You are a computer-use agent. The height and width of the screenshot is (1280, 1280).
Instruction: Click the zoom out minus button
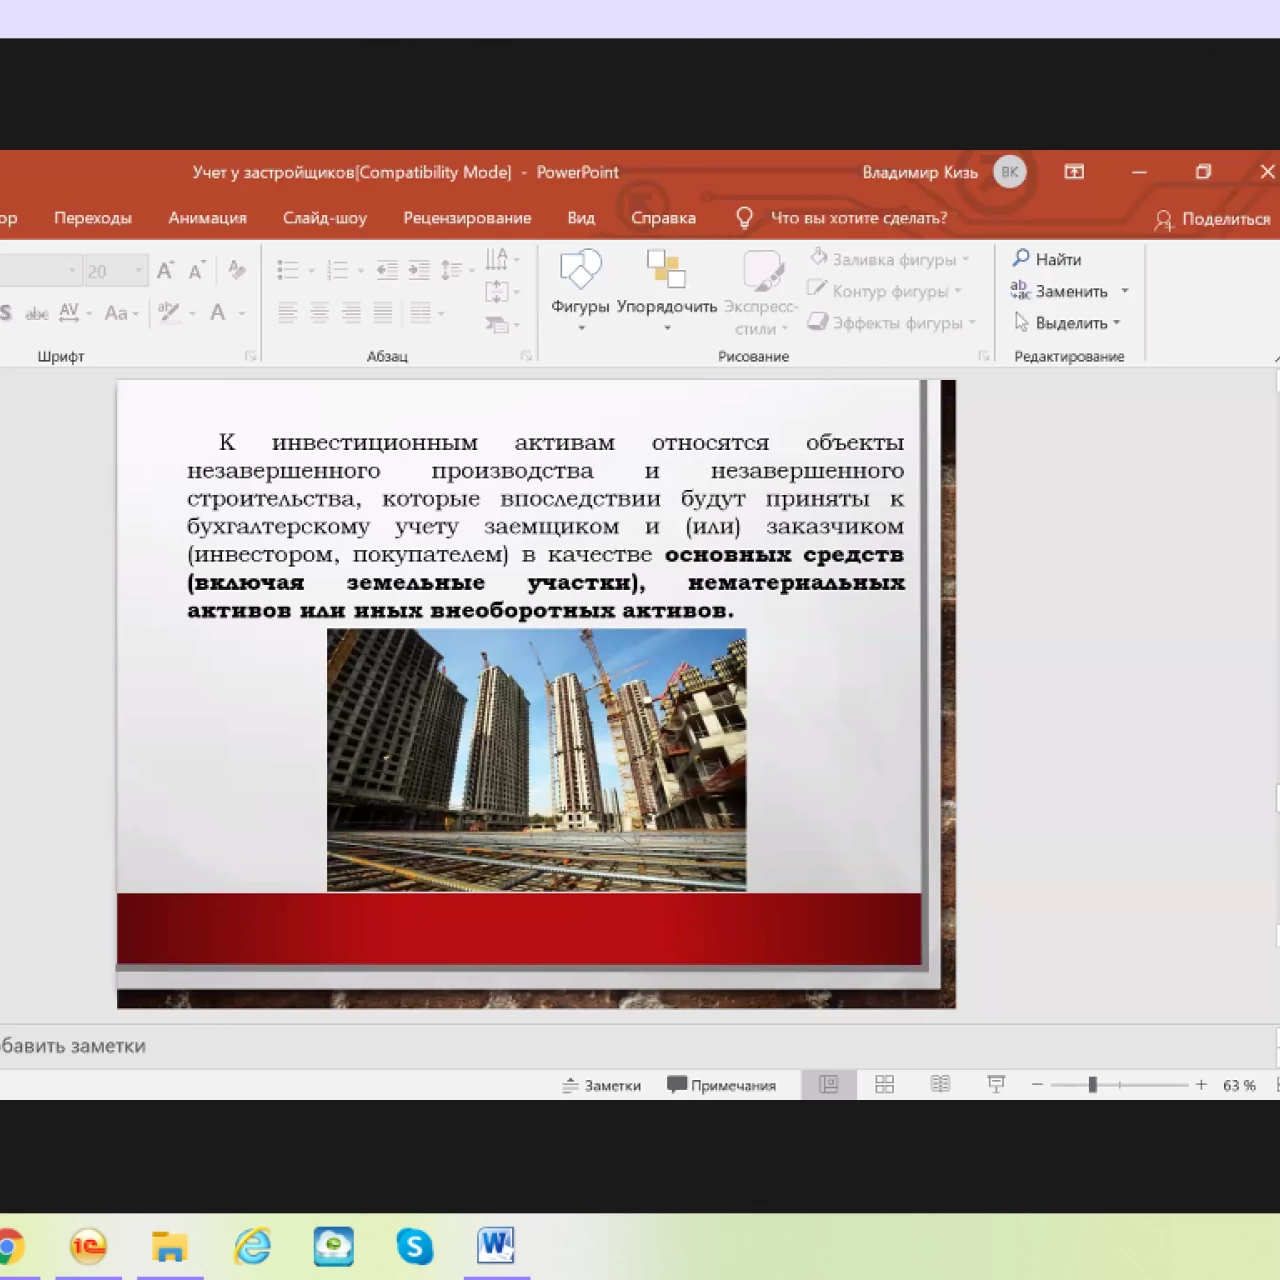[x=1037, y=1085]
